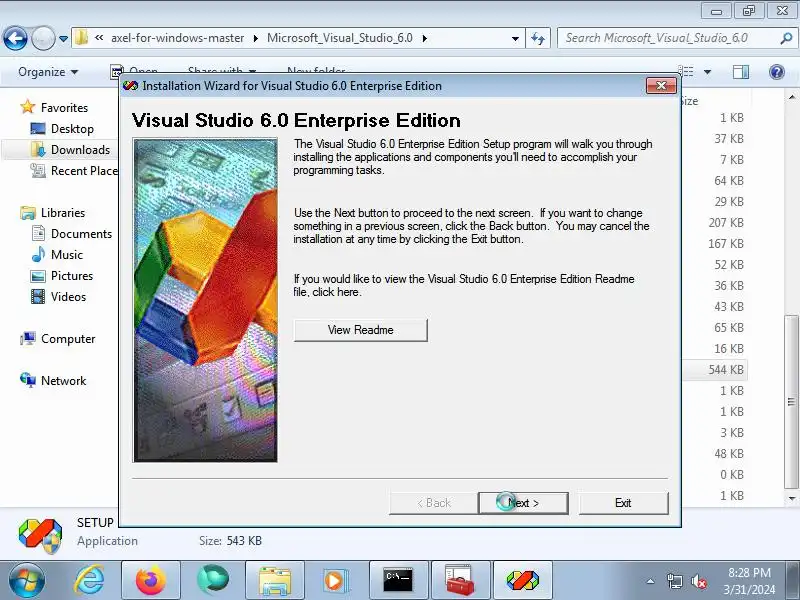Viewport: 800px width, 600px height.
Task: Click the network tray icon
Action: pos(674,581)
